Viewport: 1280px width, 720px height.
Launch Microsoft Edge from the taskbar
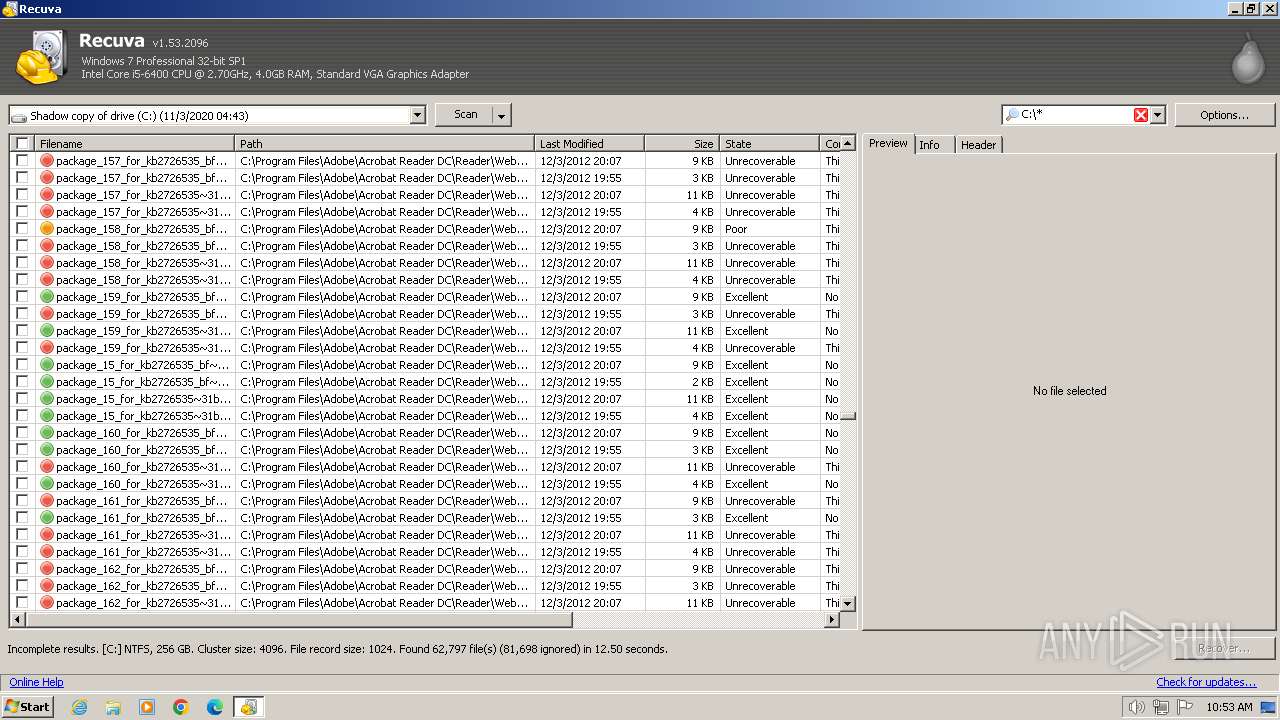point(215,707)
